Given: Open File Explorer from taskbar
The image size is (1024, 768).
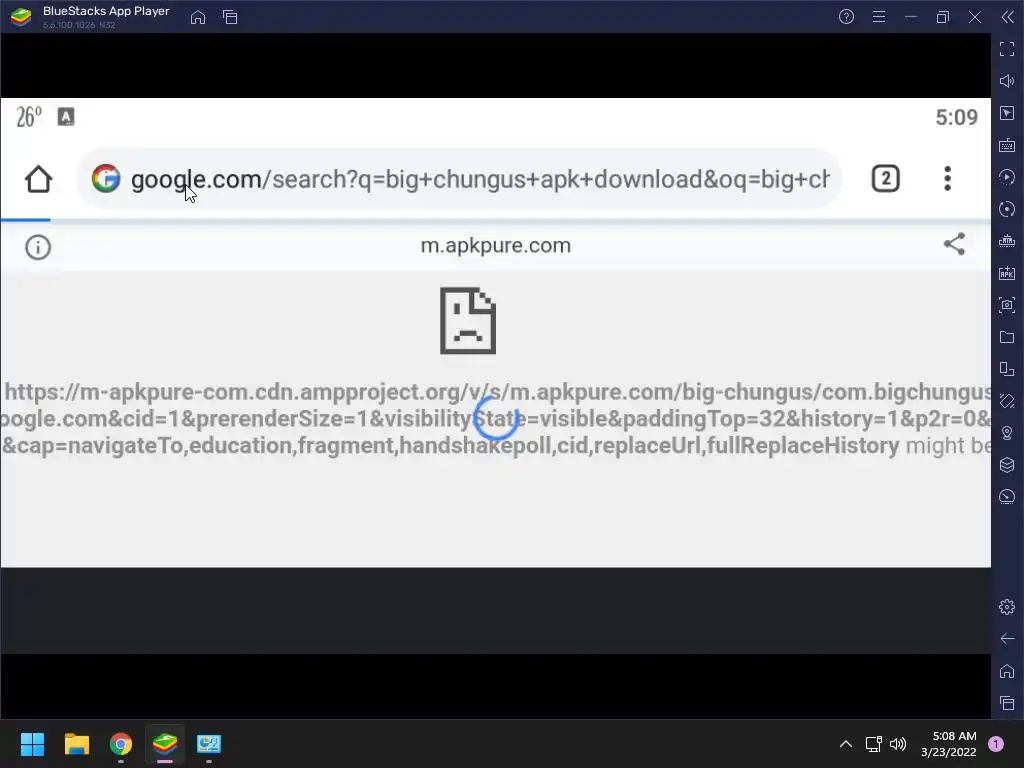Looking at the screenshot, I should click(76, 744).
